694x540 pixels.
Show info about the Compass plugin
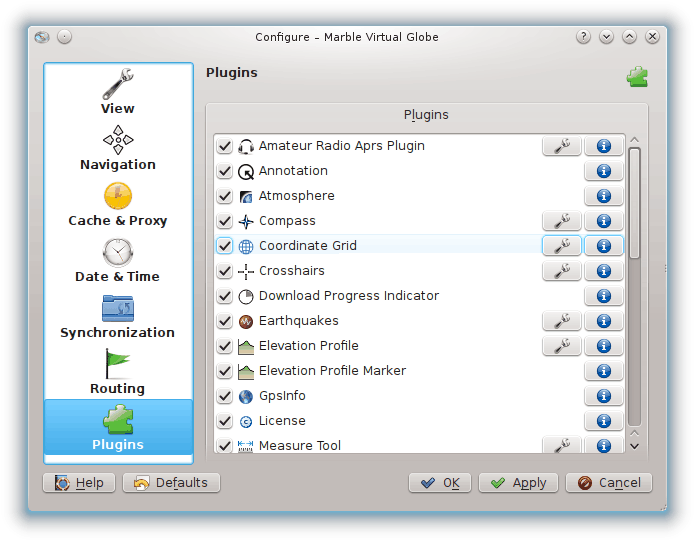(604, 221)
